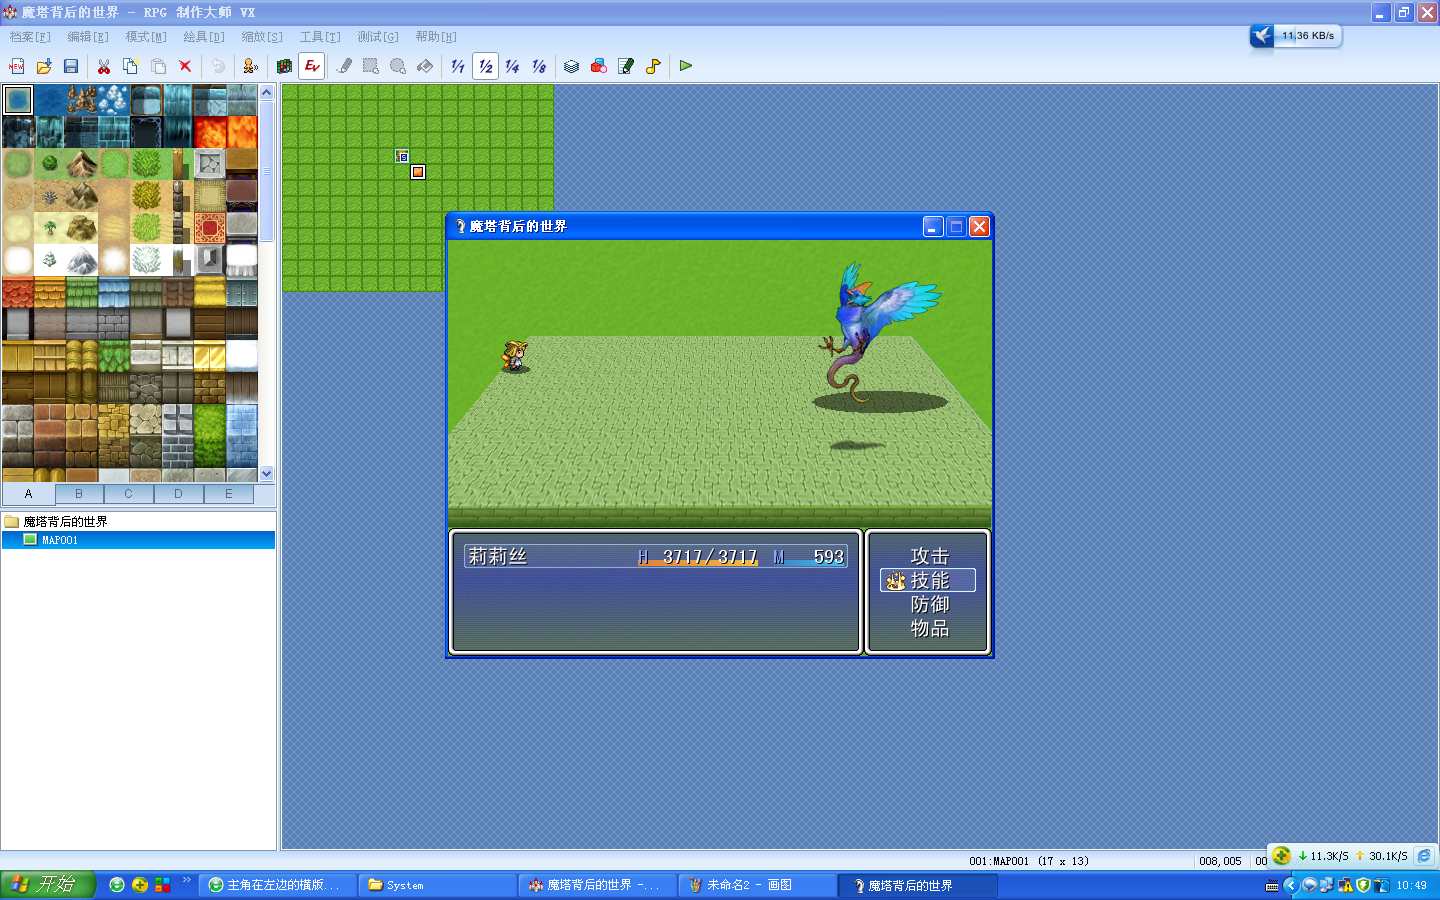The image size is (1440, 900).
Task: Click tileset palette scroll-down arrow
Action: [x=266, y=474]
